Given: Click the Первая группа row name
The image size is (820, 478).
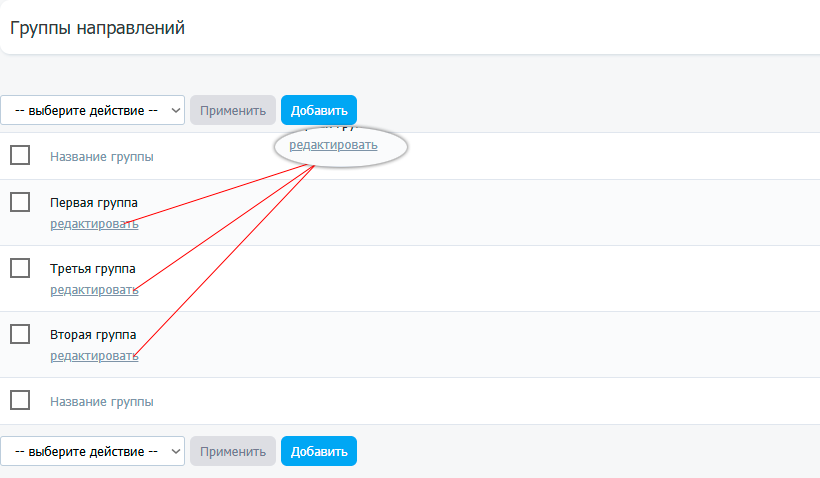Looking at the screenshot, I should pos(94,203).
